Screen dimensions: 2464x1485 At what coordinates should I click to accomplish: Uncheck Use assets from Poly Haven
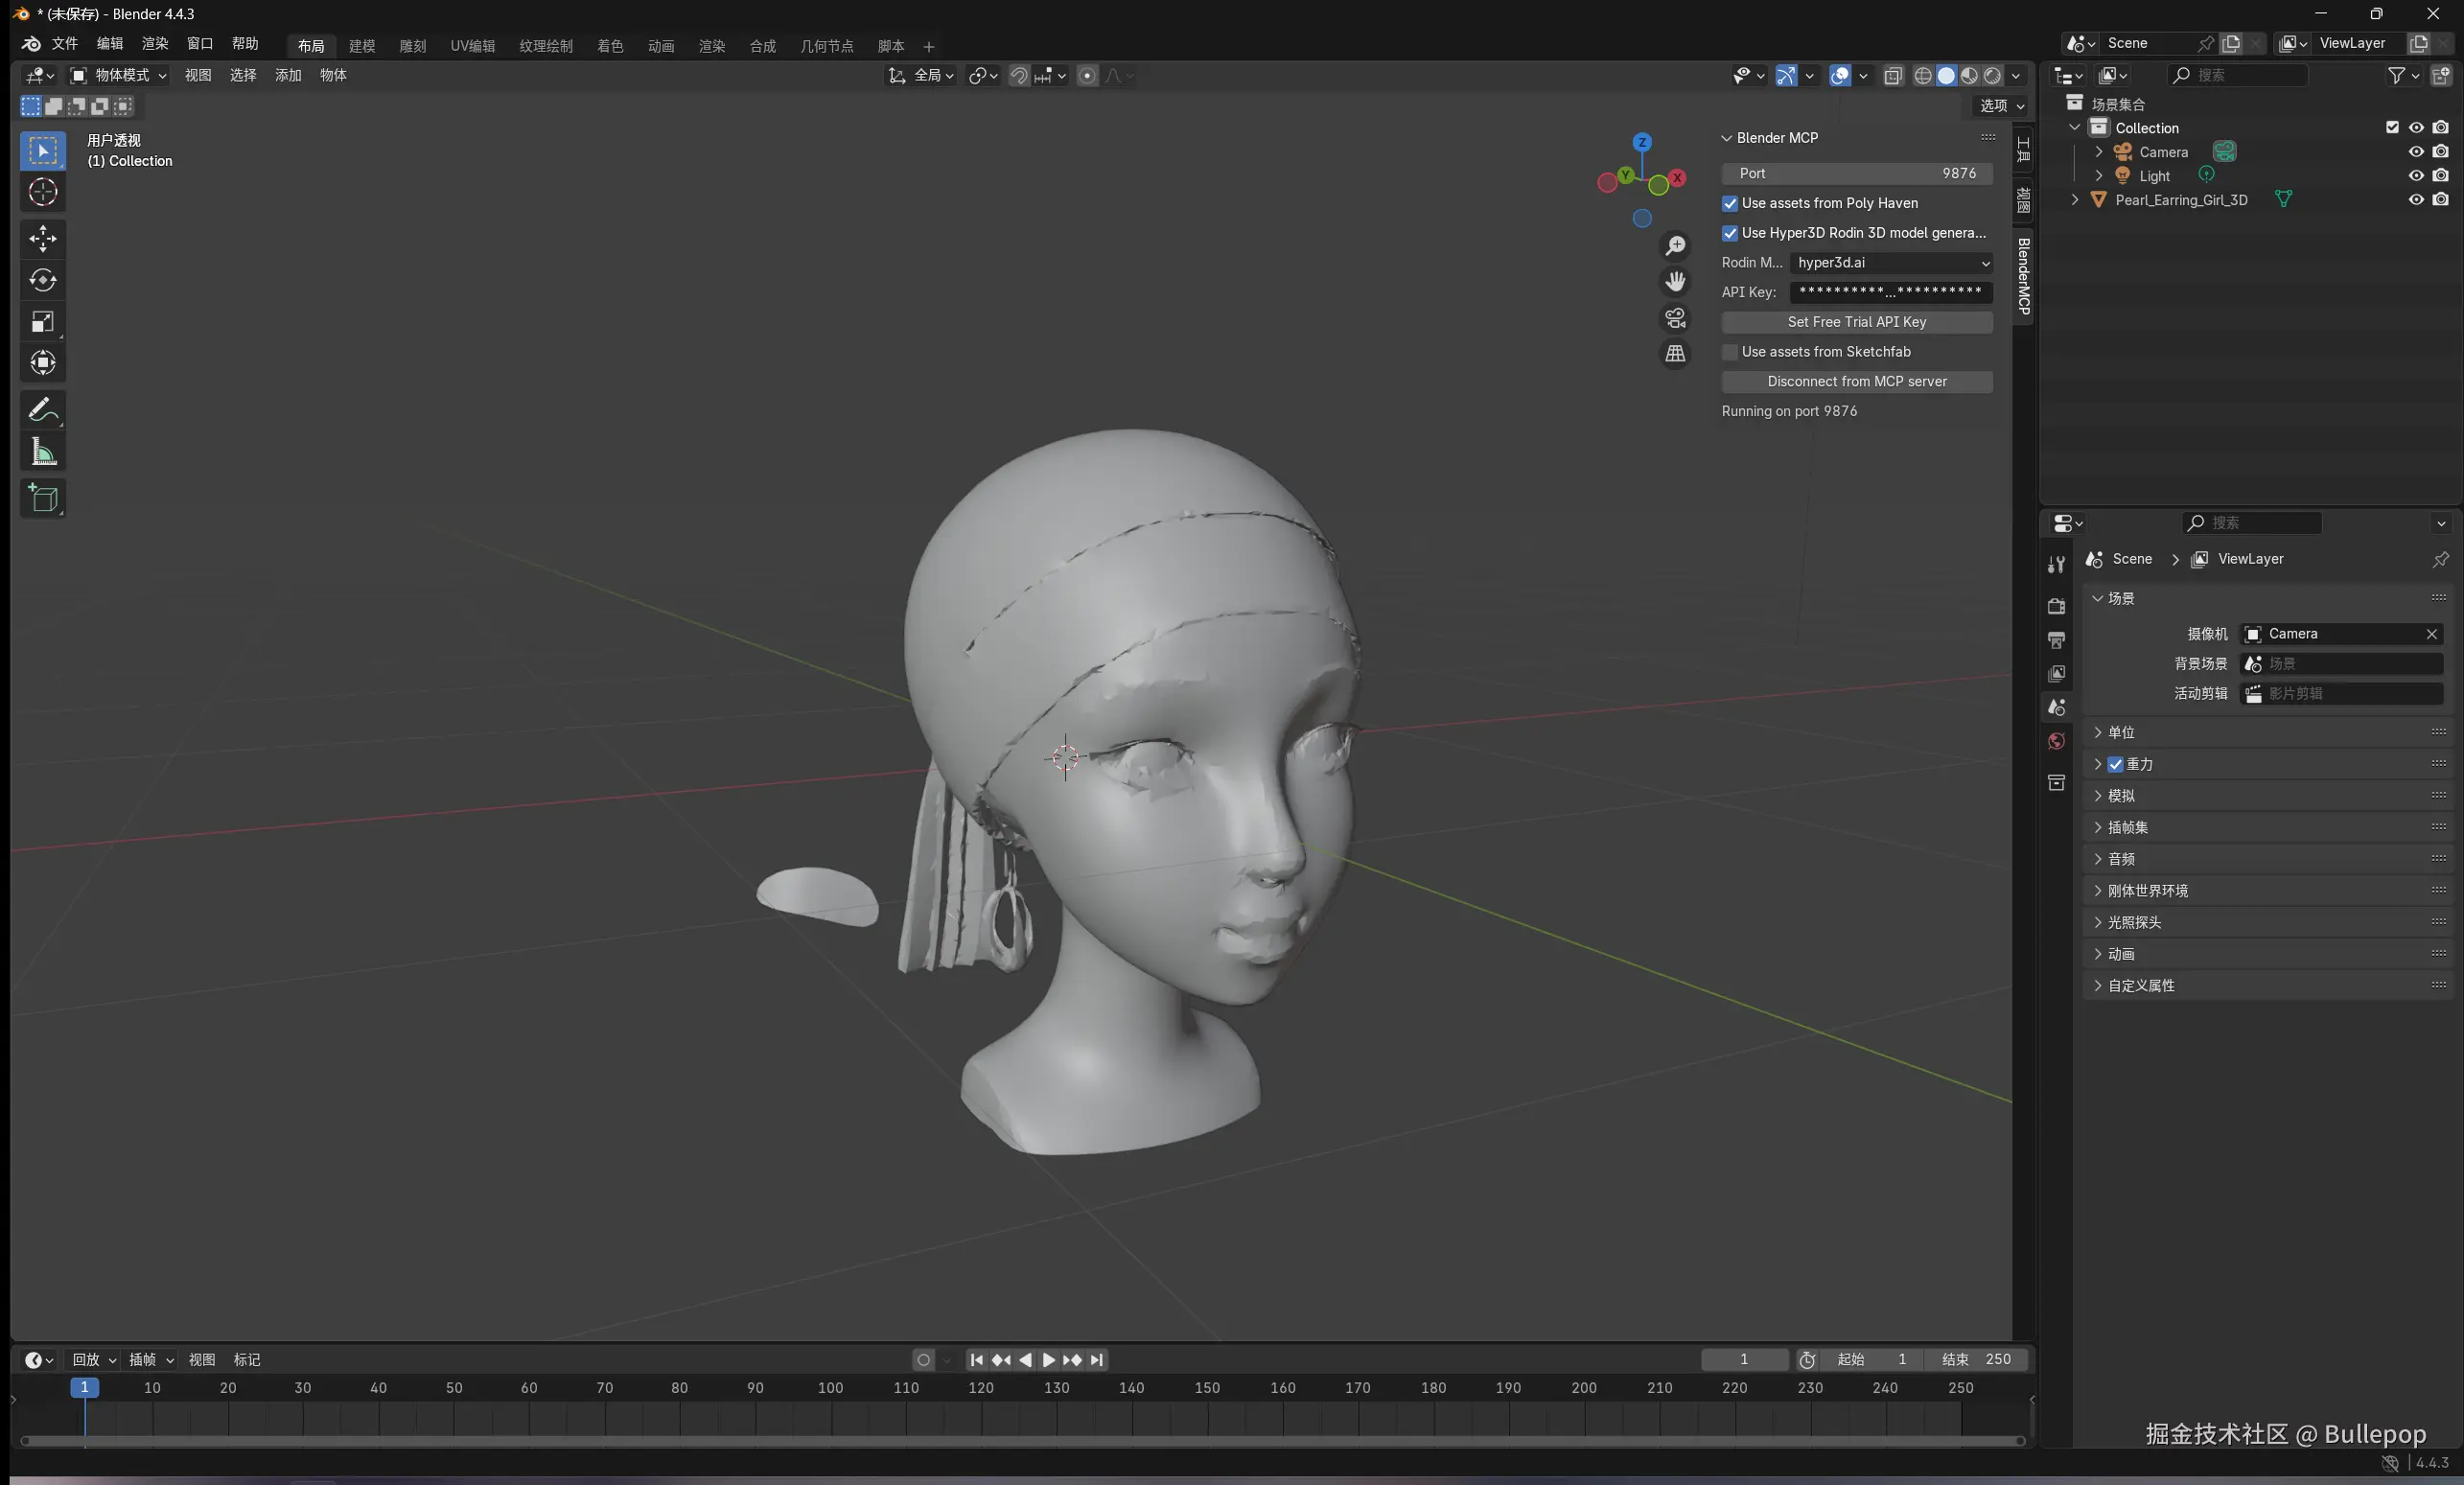1730,203
